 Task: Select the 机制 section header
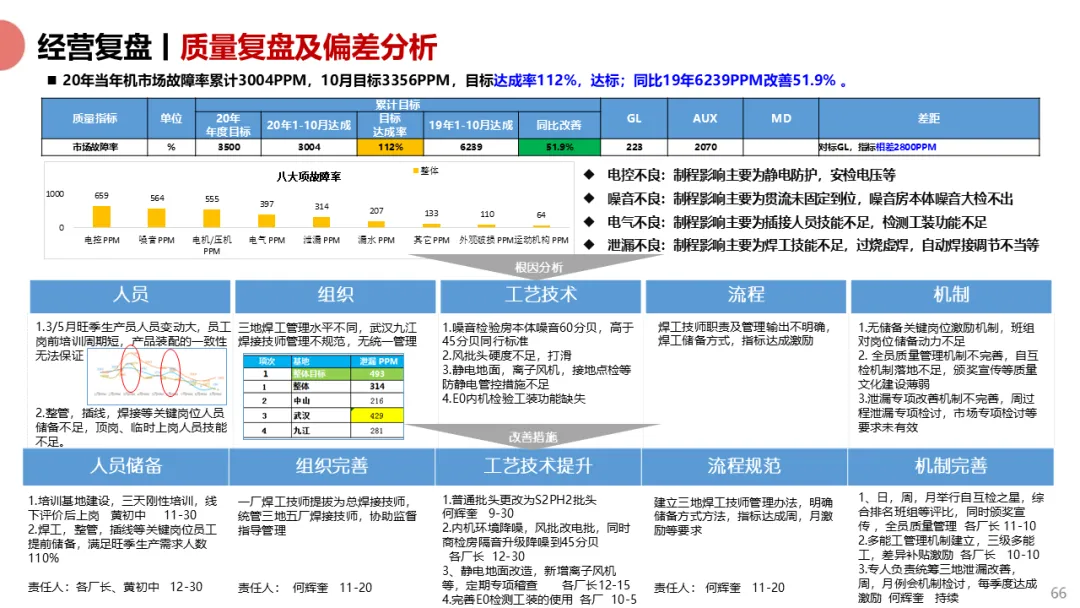click(951, 295)
